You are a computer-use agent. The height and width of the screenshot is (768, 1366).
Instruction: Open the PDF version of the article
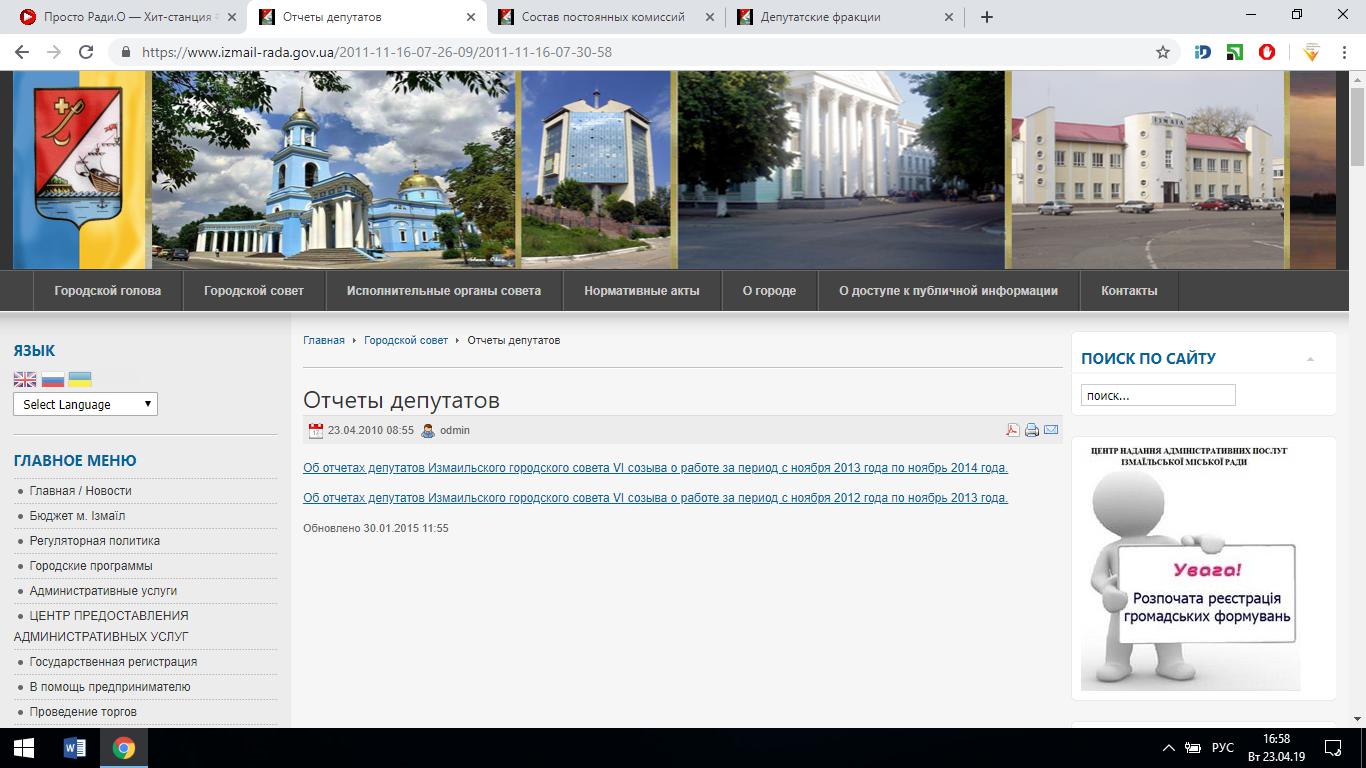[1012, 430]
